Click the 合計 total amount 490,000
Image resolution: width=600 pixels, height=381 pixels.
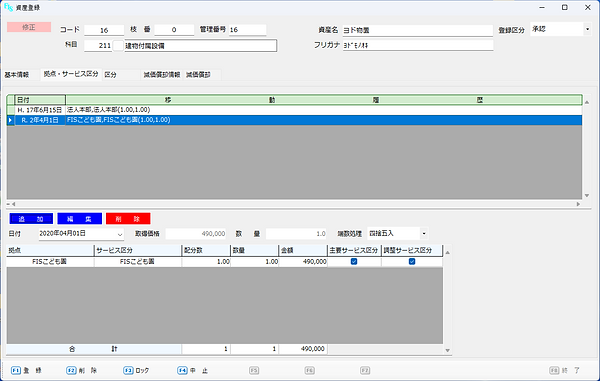click(303, 349)
